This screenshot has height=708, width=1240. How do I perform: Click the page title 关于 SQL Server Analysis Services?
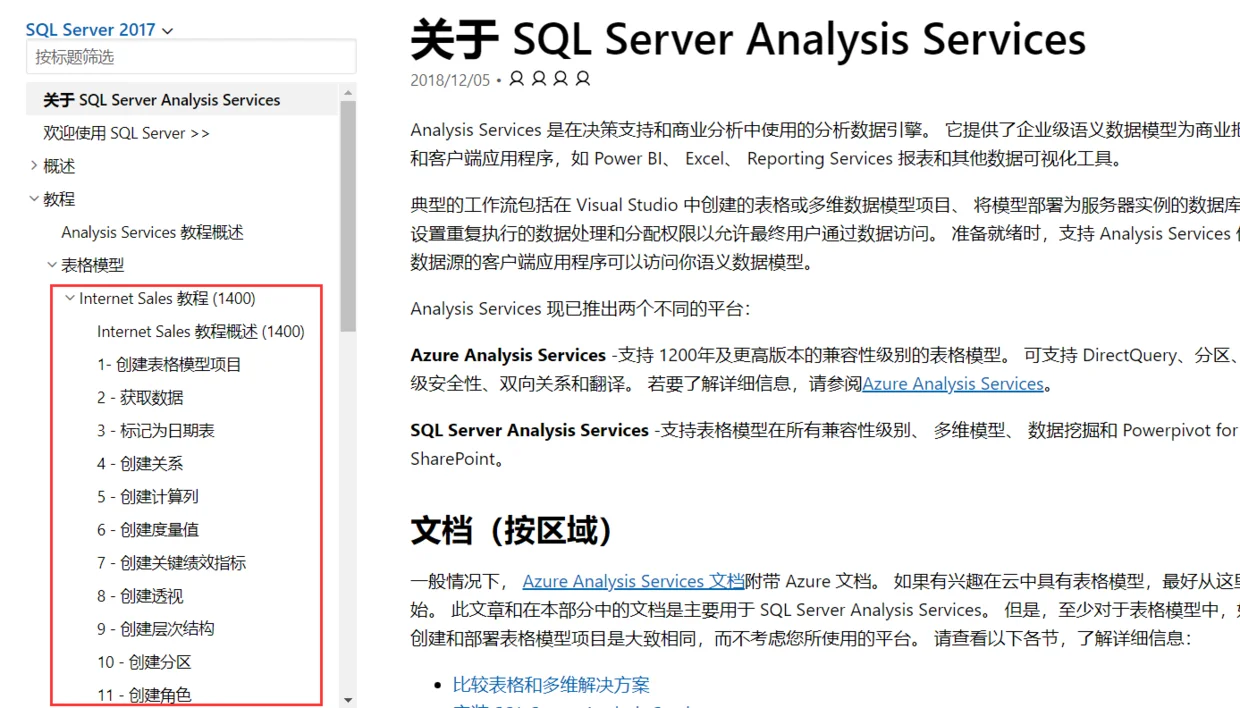(748, 40)
